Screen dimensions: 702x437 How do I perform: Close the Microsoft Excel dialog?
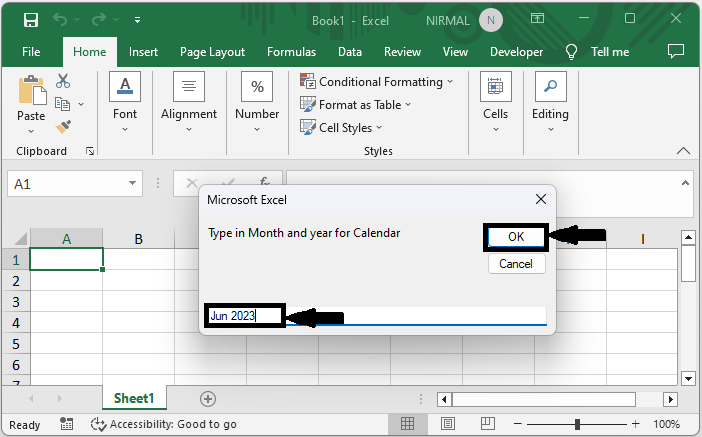point(541,199)
